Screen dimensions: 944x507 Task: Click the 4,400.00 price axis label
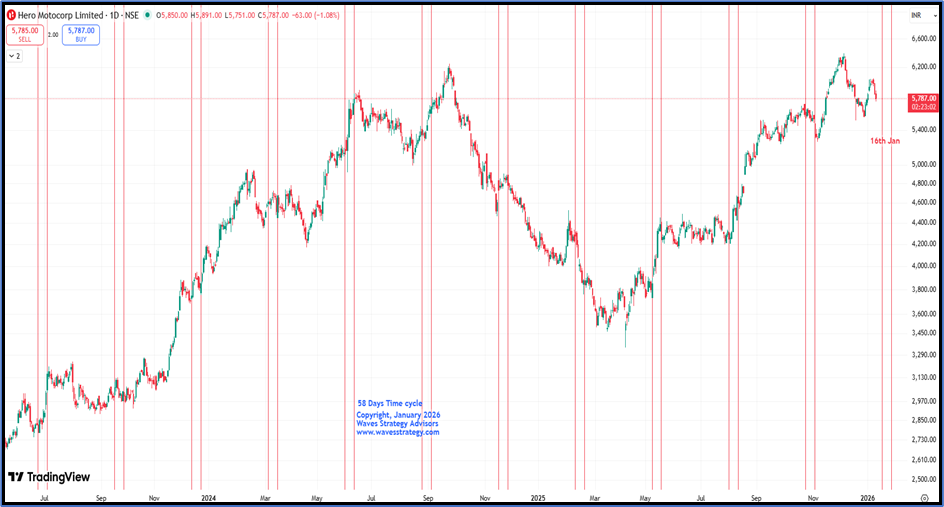(924, 223)
